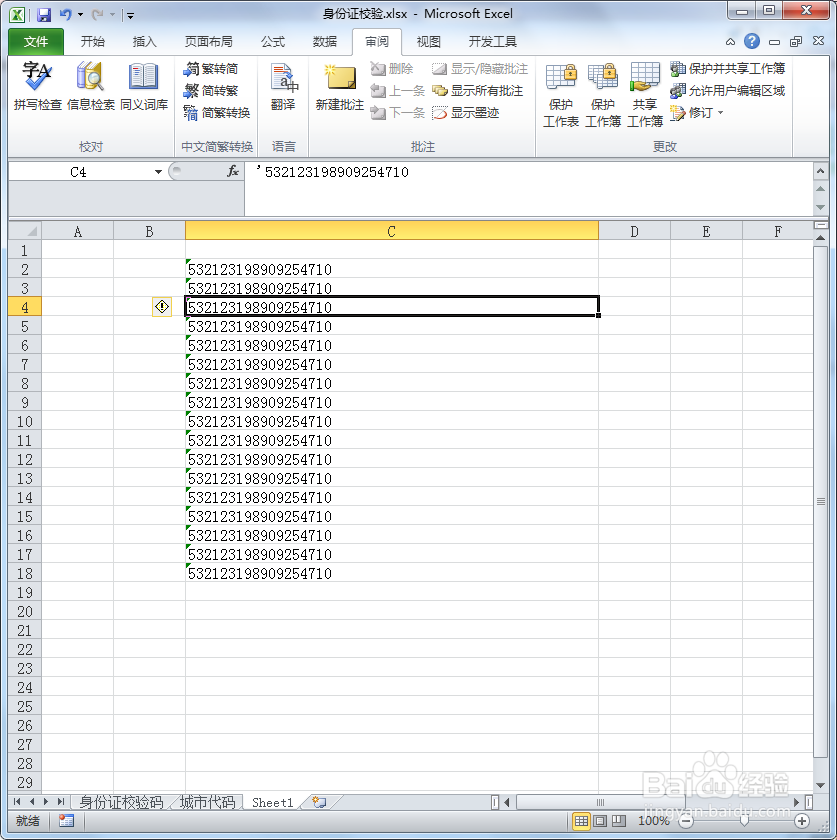Viewport: 837px width, 840px height.
Task: Convert text with 简转繁
Action: [x=211, y=91]
